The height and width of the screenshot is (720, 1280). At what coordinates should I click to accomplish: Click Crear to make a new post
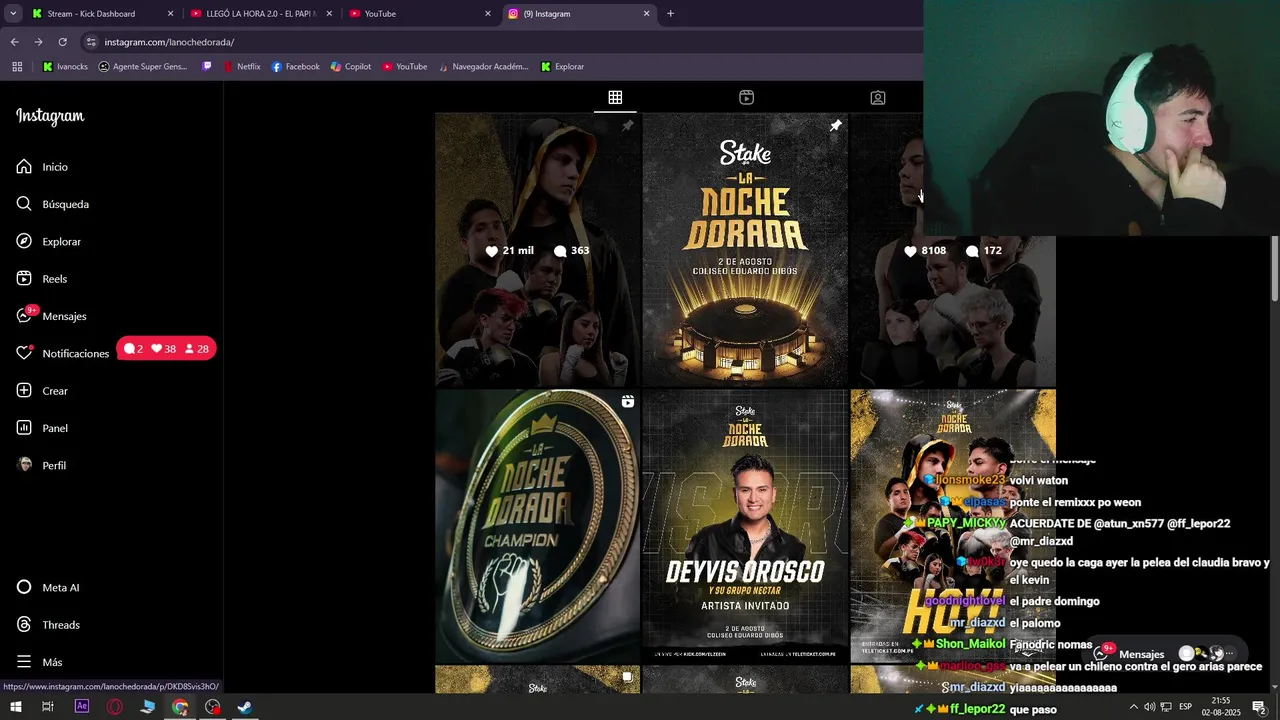coord(42,391)
